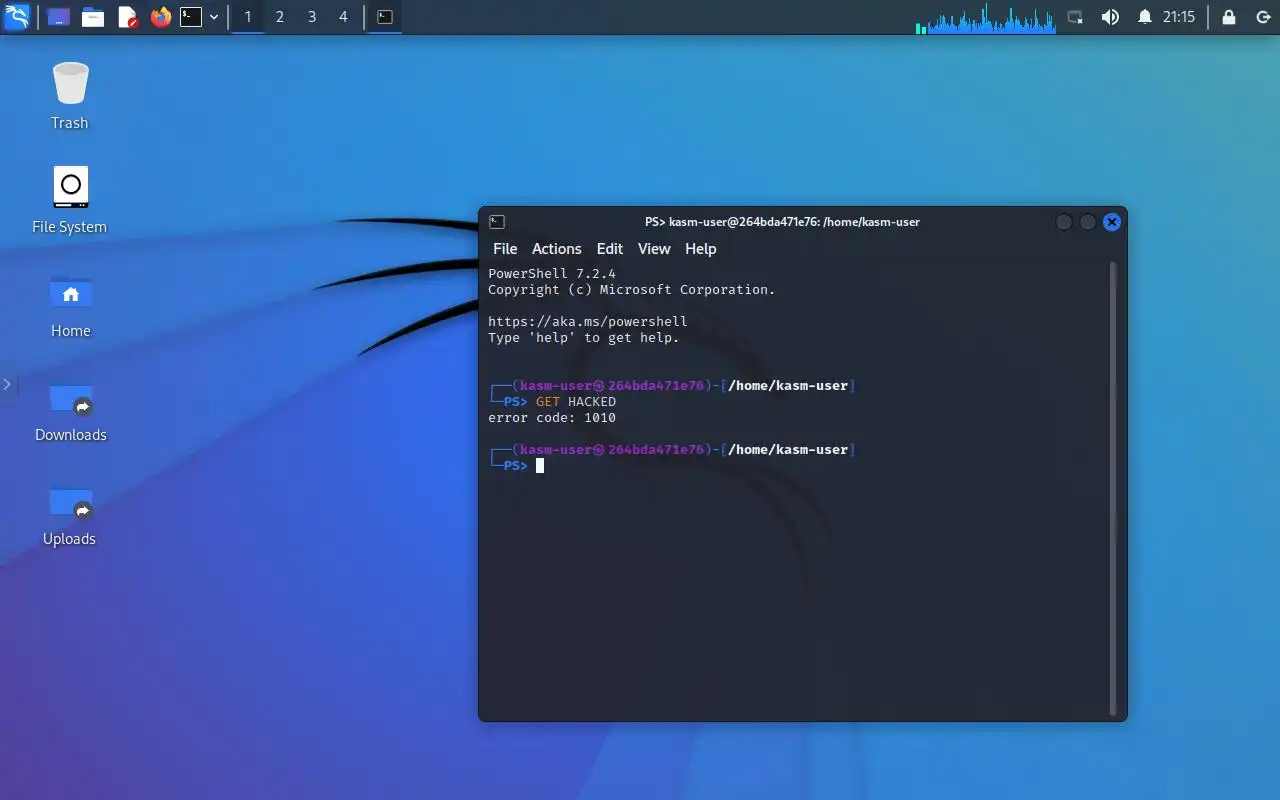Expand the terminal launcher dropdown arrow
Image resolution: width=1280 pixels, height=800 pixels.
click(x=214, y=17)
